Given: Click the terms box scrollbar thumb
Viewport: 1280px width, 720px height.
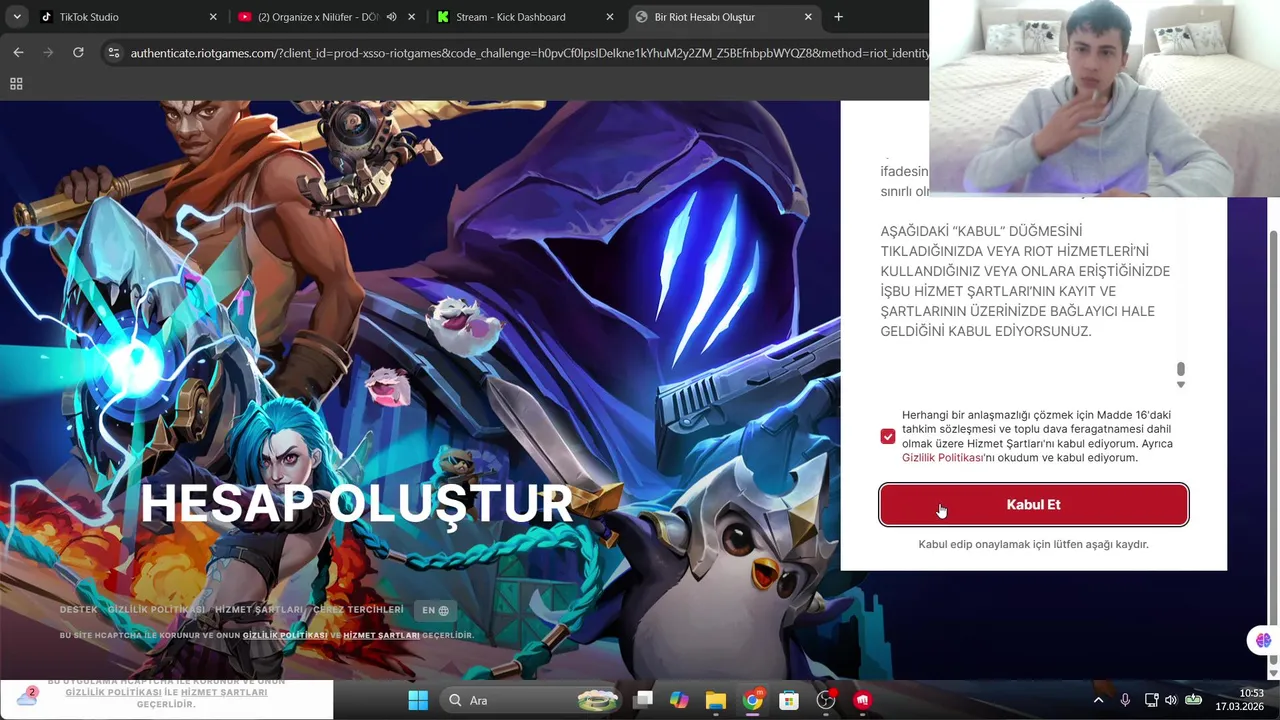Looking at the screenshot, I should (x=1181, y=369).
